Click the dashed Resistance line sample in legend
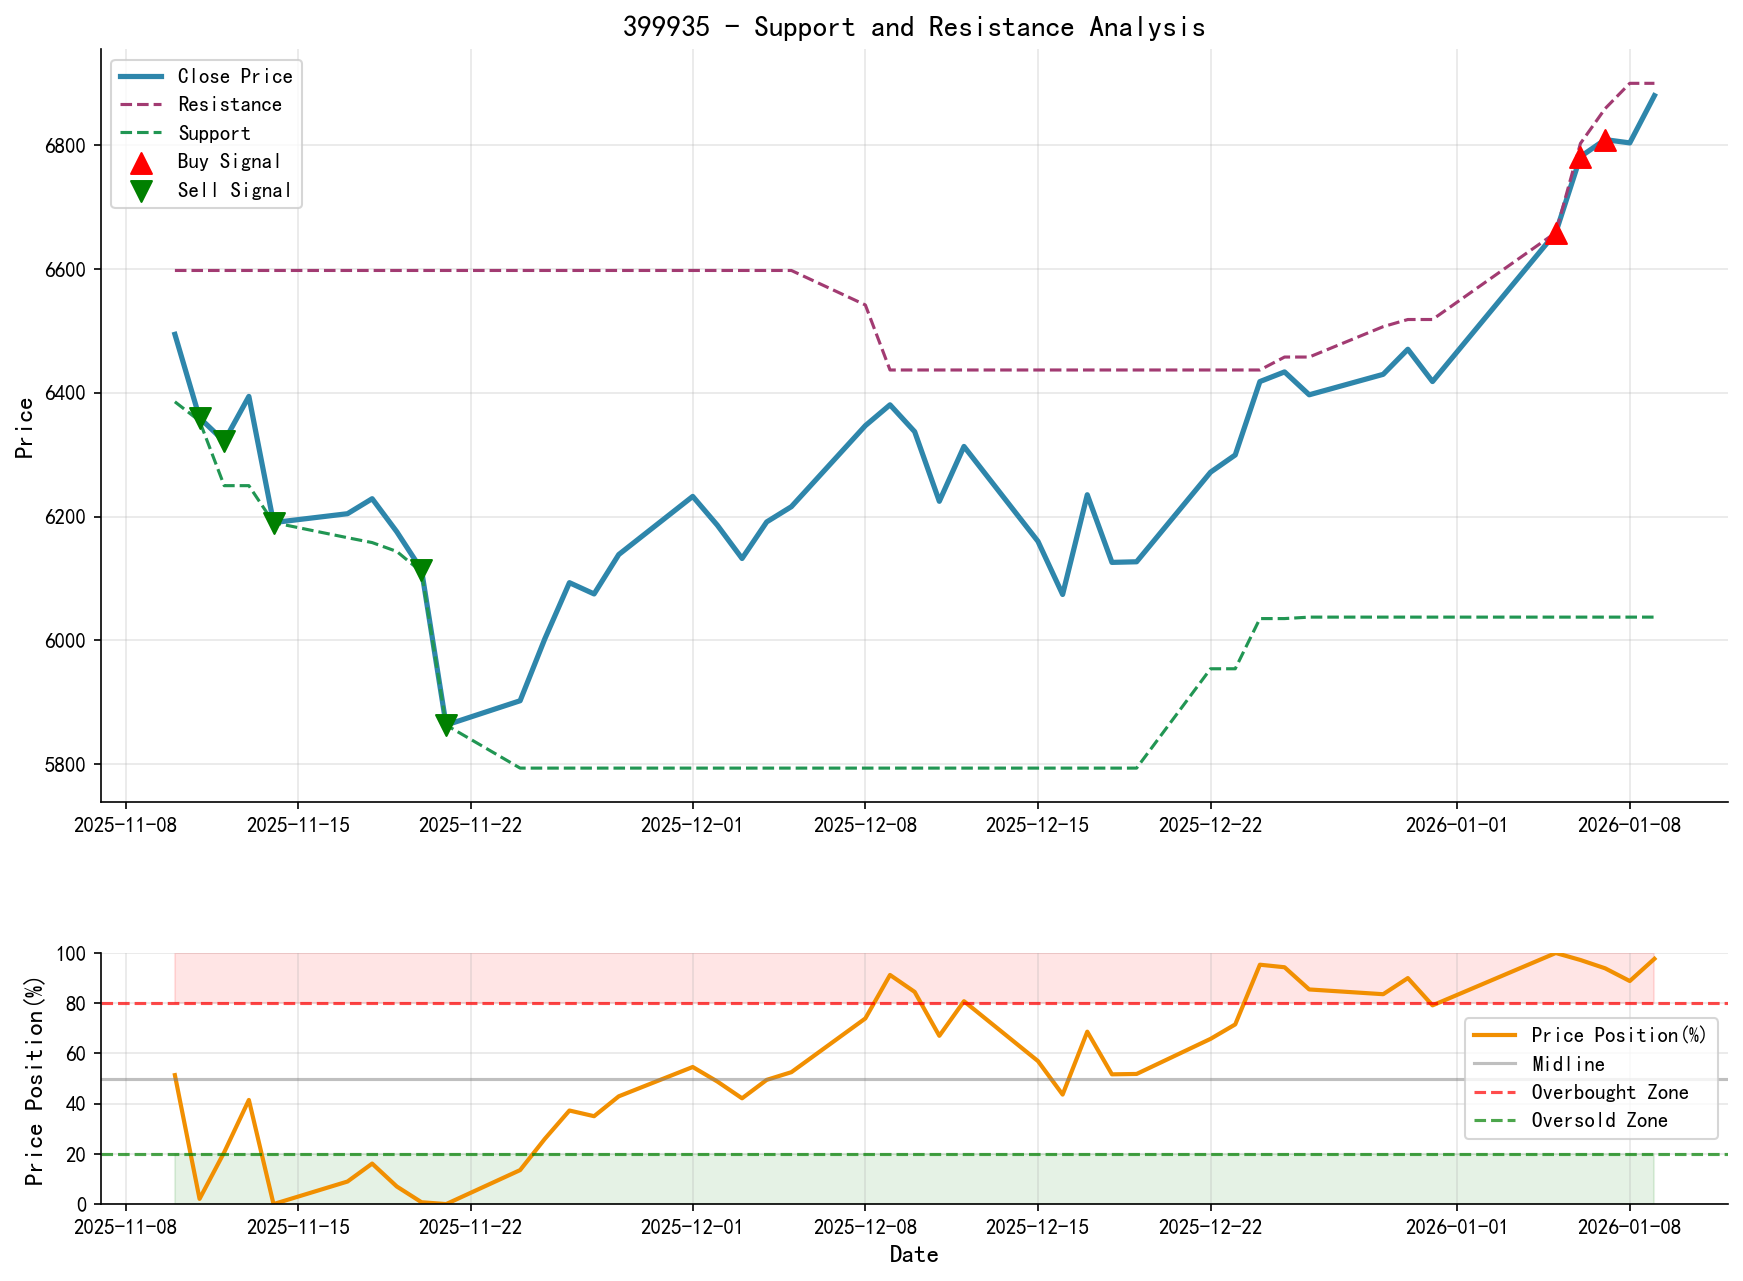 point(140,104)
